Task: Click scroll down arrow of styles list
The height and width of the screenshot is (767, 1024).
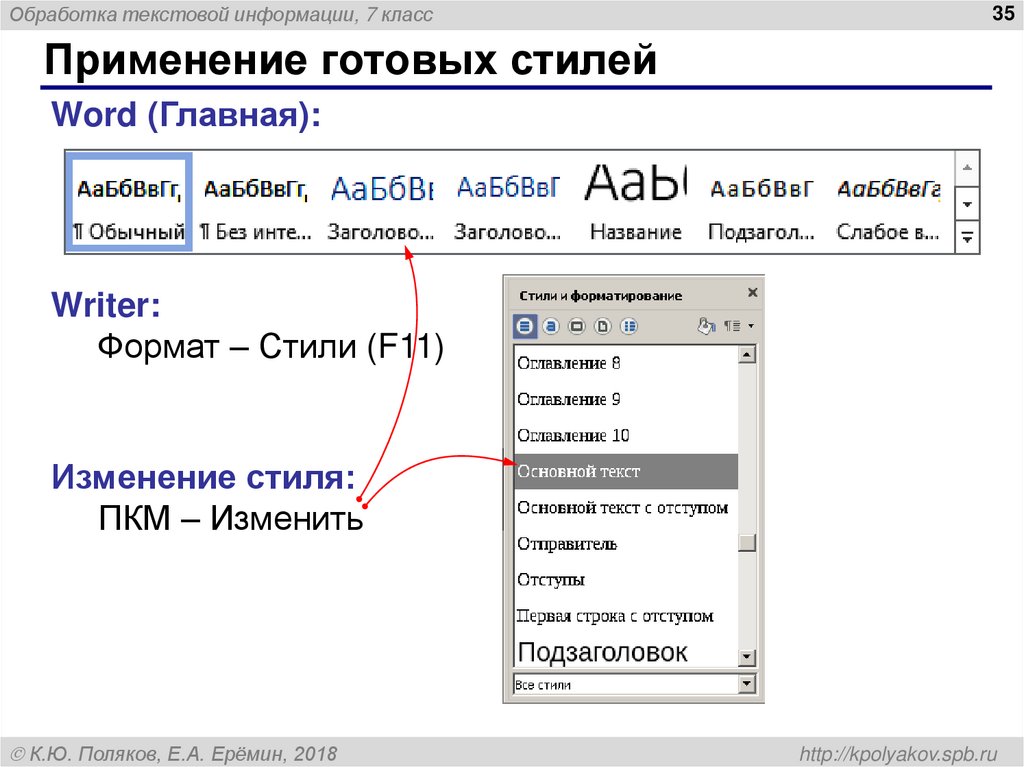Action: 746,657
